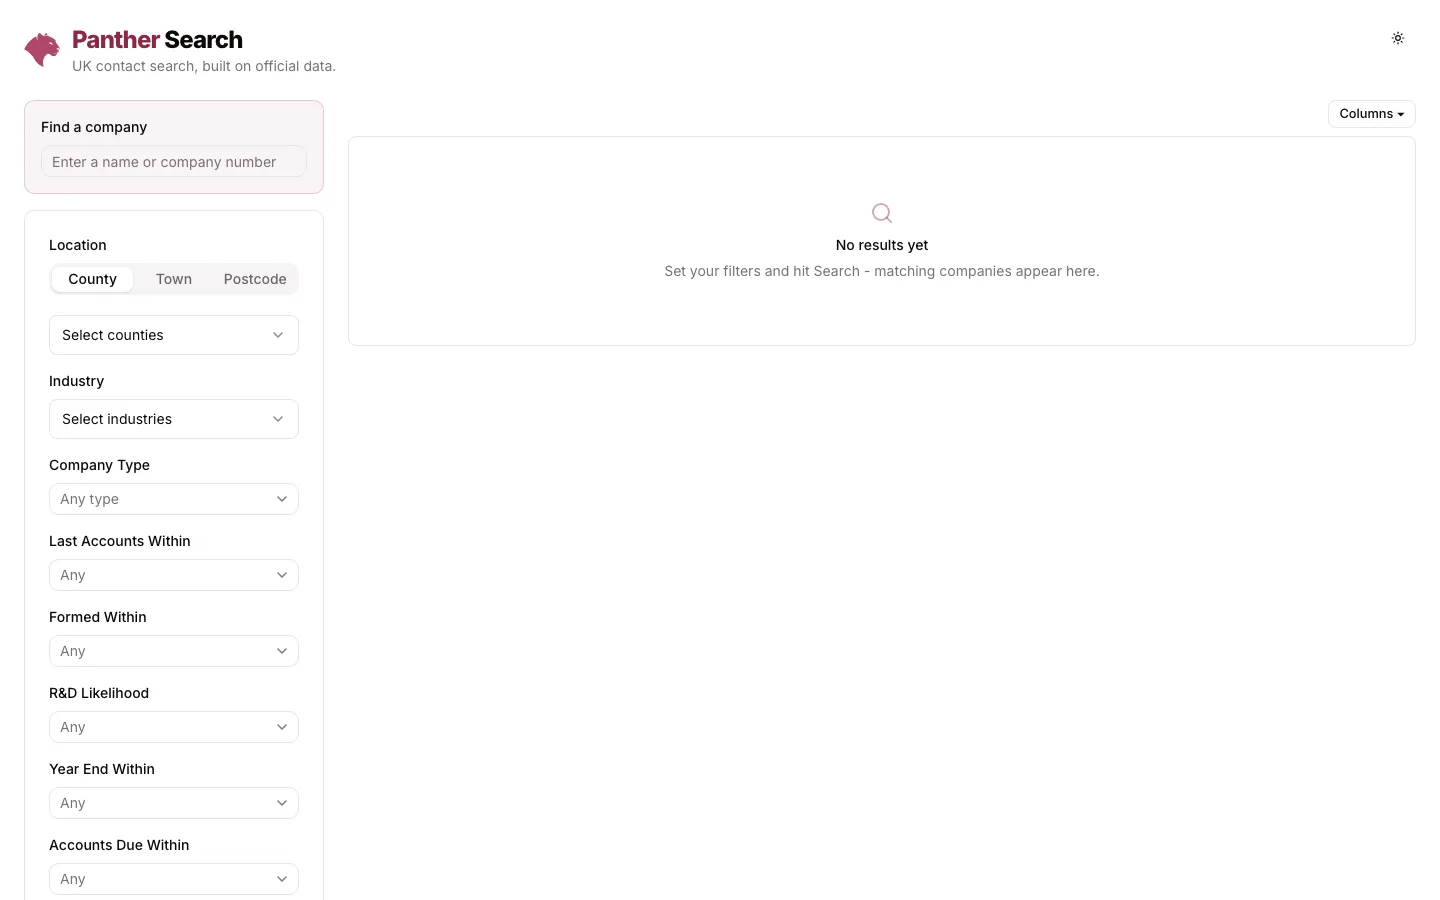
Task: Open the Select counties dropdown
Action: [174, 335]
